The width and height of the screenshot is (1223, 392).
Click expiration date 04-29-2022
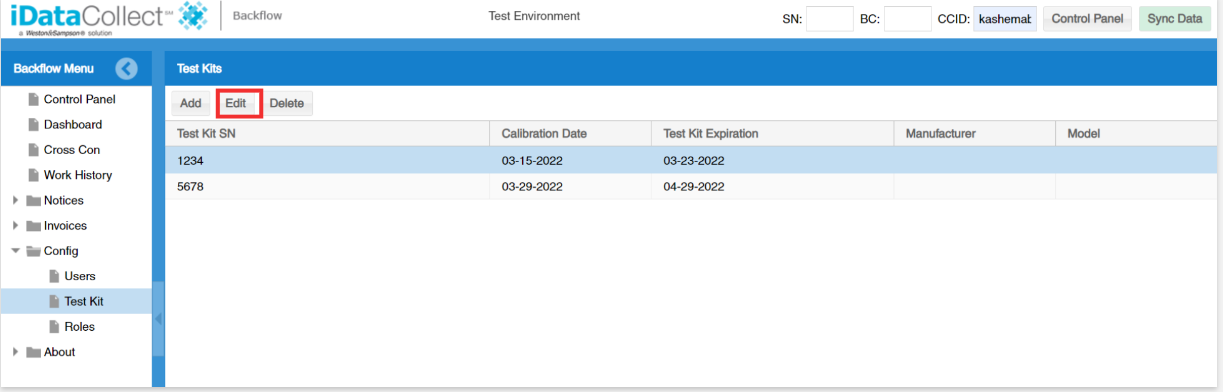point(694,186)
